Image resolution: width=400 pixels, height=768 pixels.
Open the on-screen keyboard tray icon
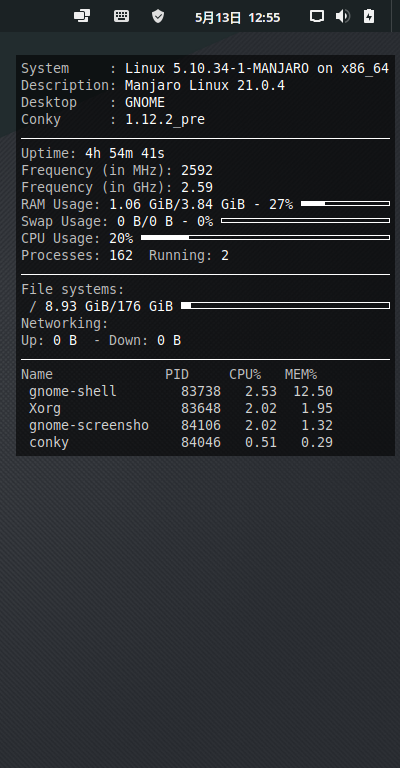coord(121,16)
